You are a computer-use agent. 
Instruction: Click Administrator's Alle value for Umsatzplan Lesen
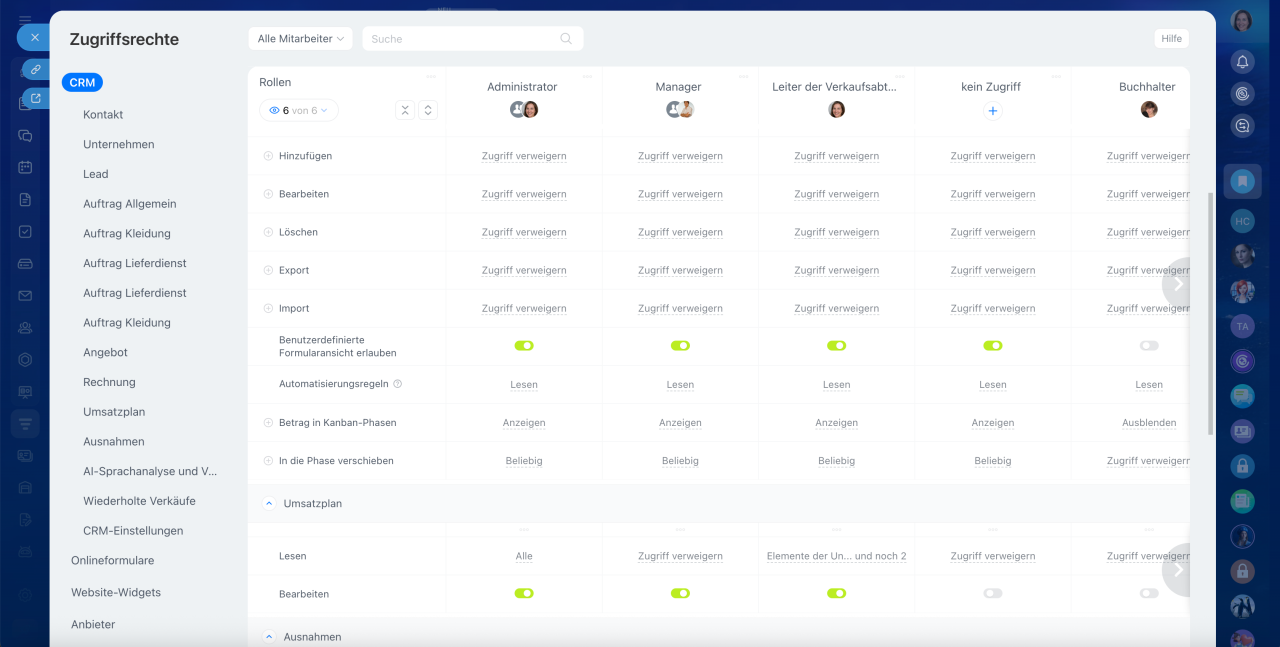click(x=524, y=556)
